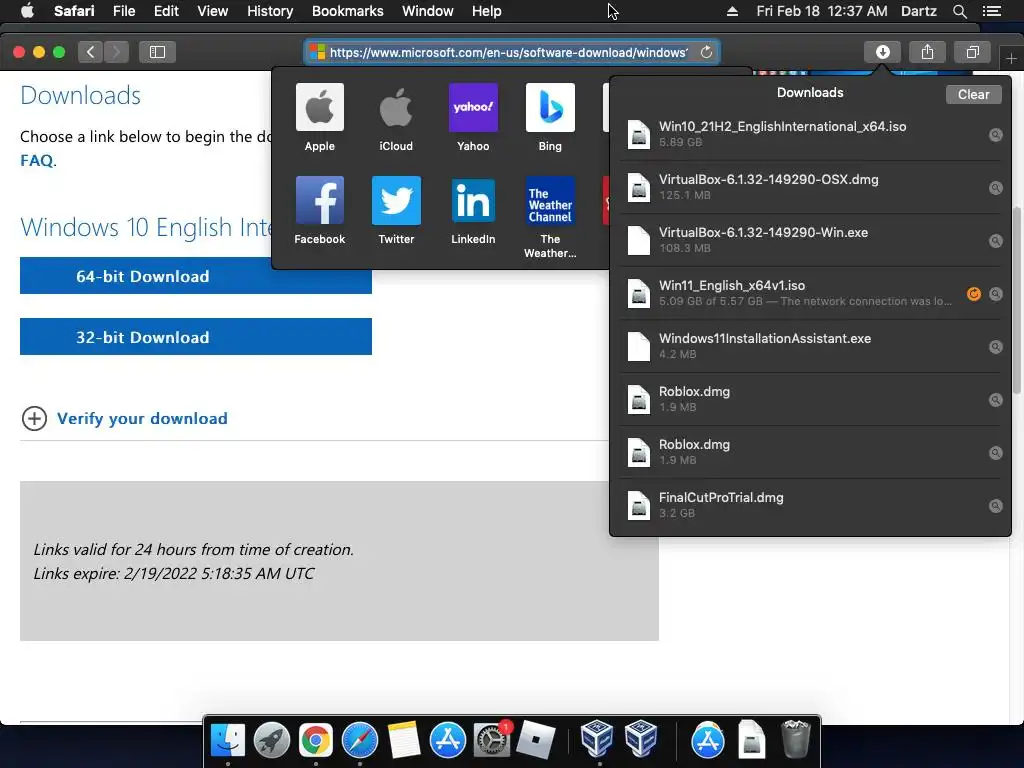Open the App Store from the Dock
The height and width of the screenshot is (768, 1024).
[447, 740]
